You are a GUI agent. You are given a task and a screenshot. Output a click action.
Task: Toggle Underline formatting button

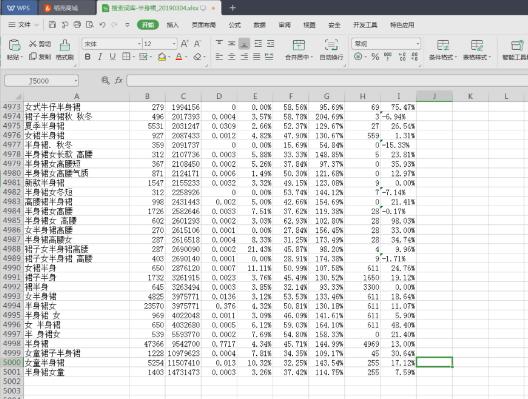point(112,57)
